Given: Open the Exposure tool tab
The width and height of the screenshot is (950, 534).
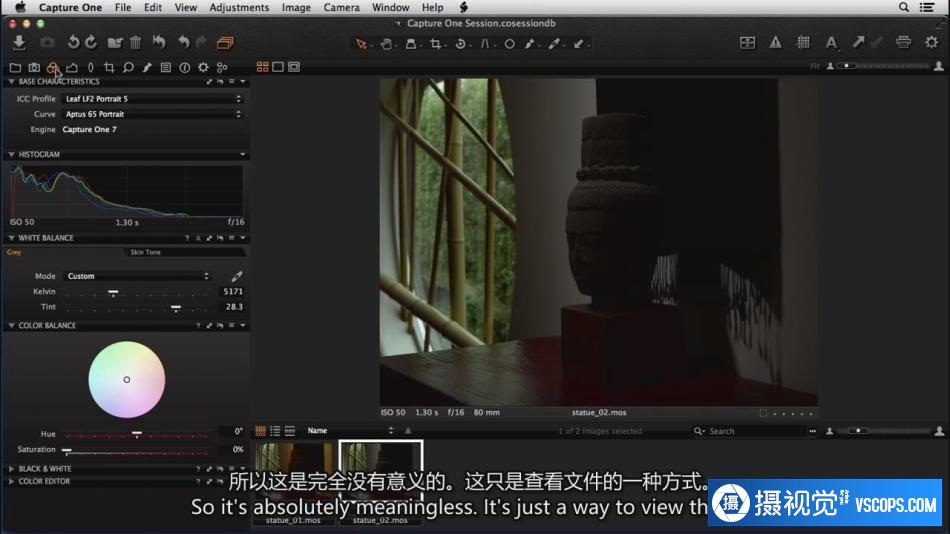Looking at the screenshot, I should (x=72, y=67).
